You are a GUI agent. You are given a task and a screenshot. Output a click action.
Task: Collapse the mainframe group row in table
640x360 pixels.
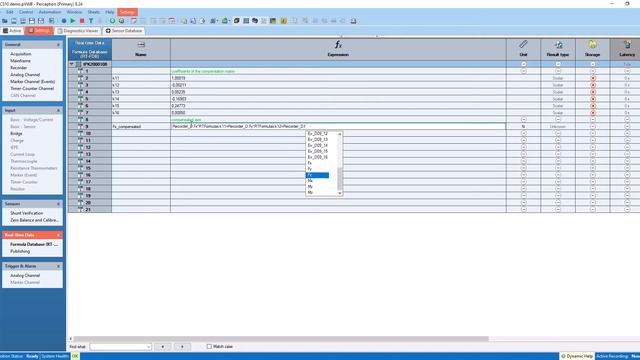coord(72,64)
